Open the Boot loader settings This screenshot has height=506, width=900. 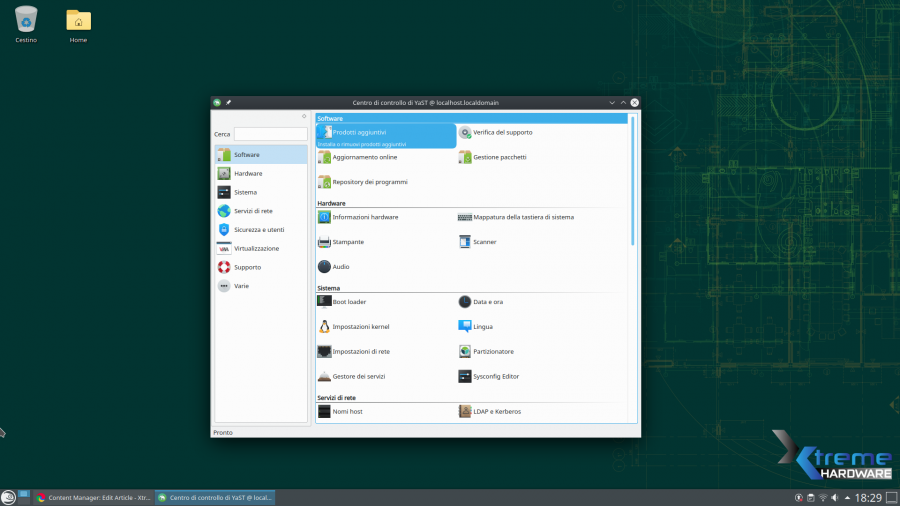point(349,301)
